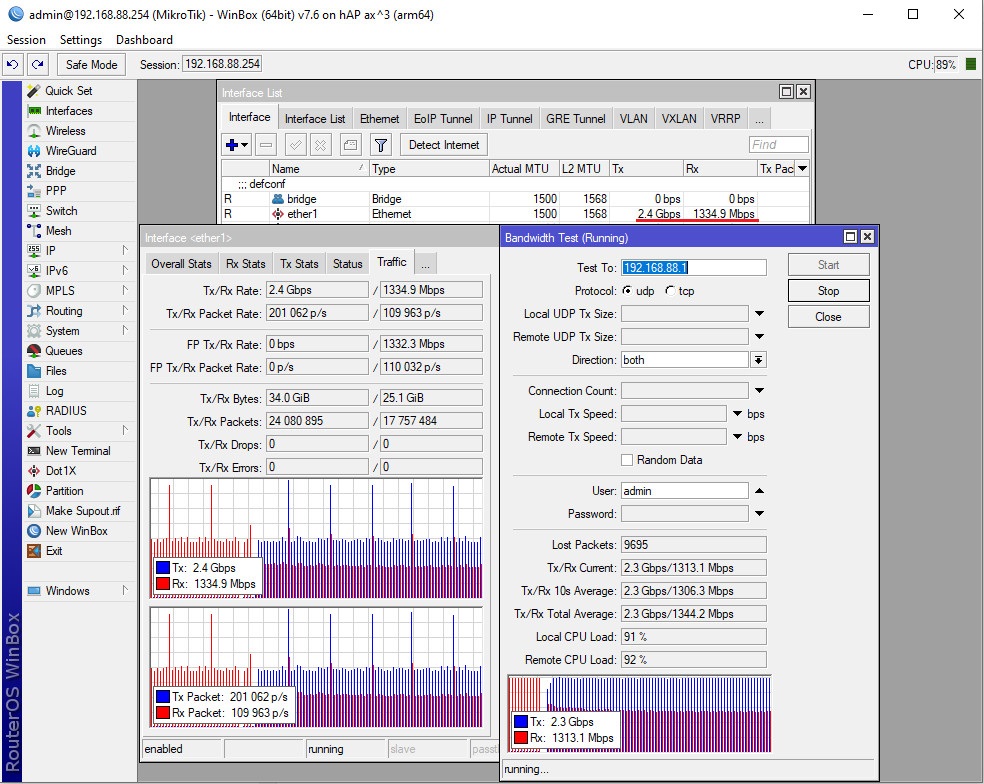Select the bridge interface row
The image size is (984, 784).
[515, 199]
